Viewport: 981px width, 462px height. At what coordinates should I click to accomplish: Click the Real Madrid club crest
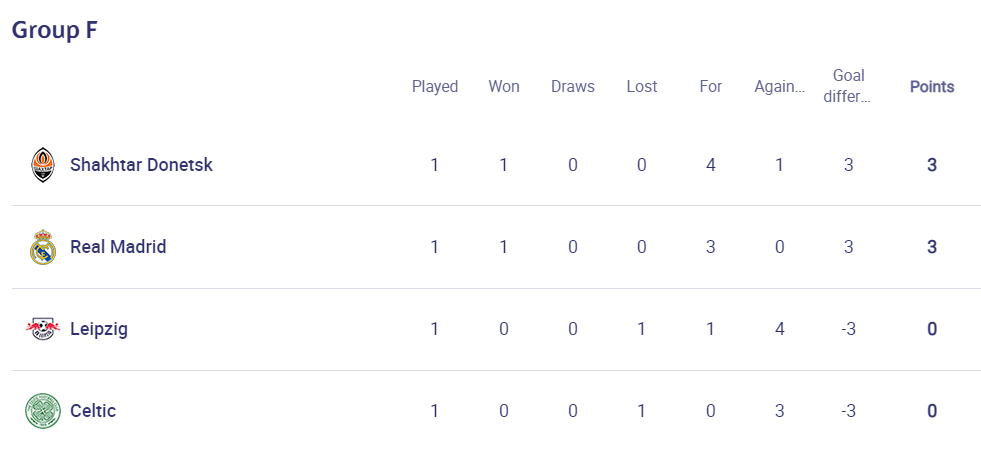click(x=43, y=247)
